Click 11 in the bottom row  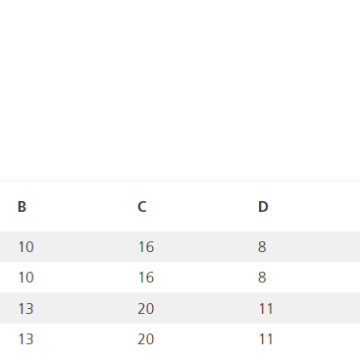(x=266, y=339)
